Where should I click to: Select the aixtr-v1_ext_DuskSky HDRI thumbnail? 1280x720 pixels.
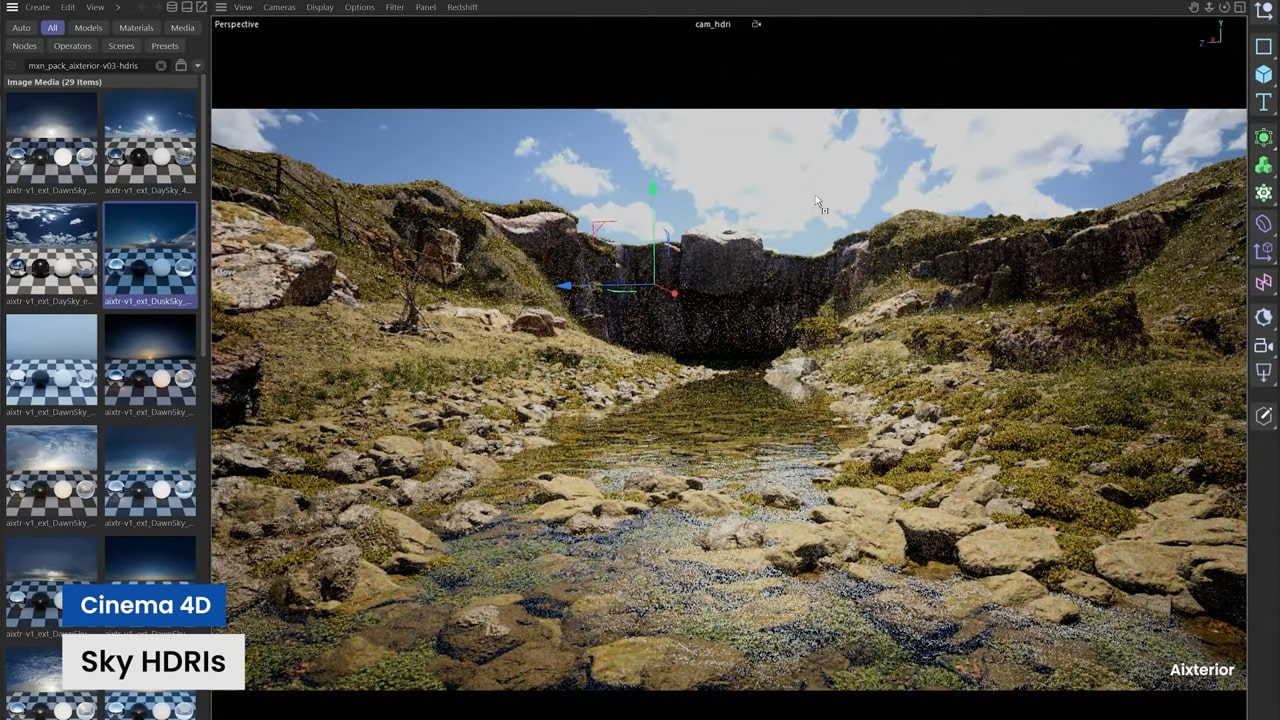coord(150,250)
